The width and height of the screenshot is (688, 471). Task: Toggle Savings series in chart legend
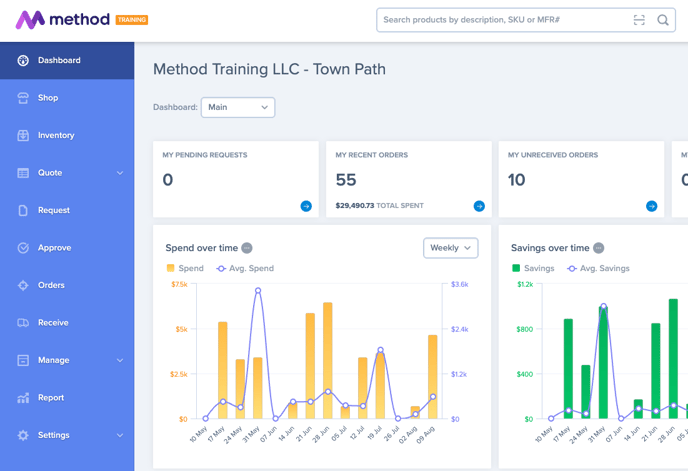pyautogui.click(x=533, y=268)
